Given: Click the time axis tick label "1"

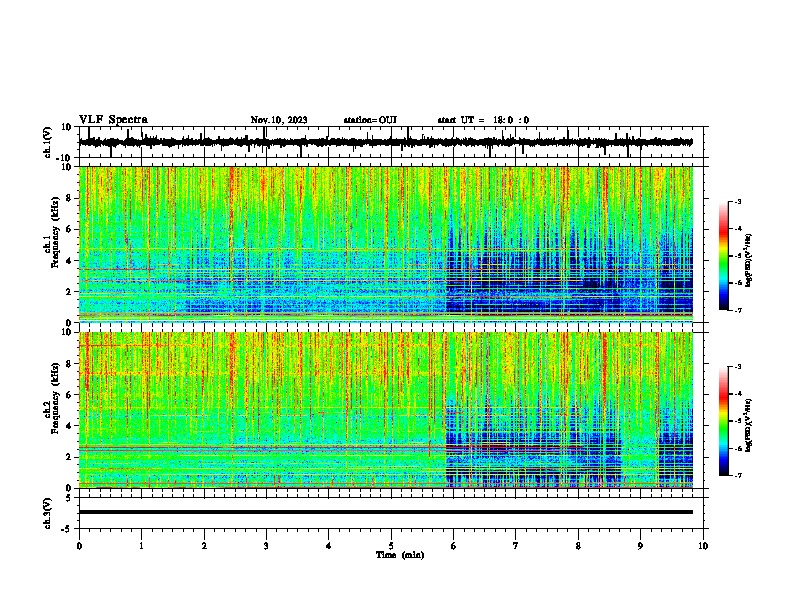Looking at the screenshot, I should (x=141, y=546).
